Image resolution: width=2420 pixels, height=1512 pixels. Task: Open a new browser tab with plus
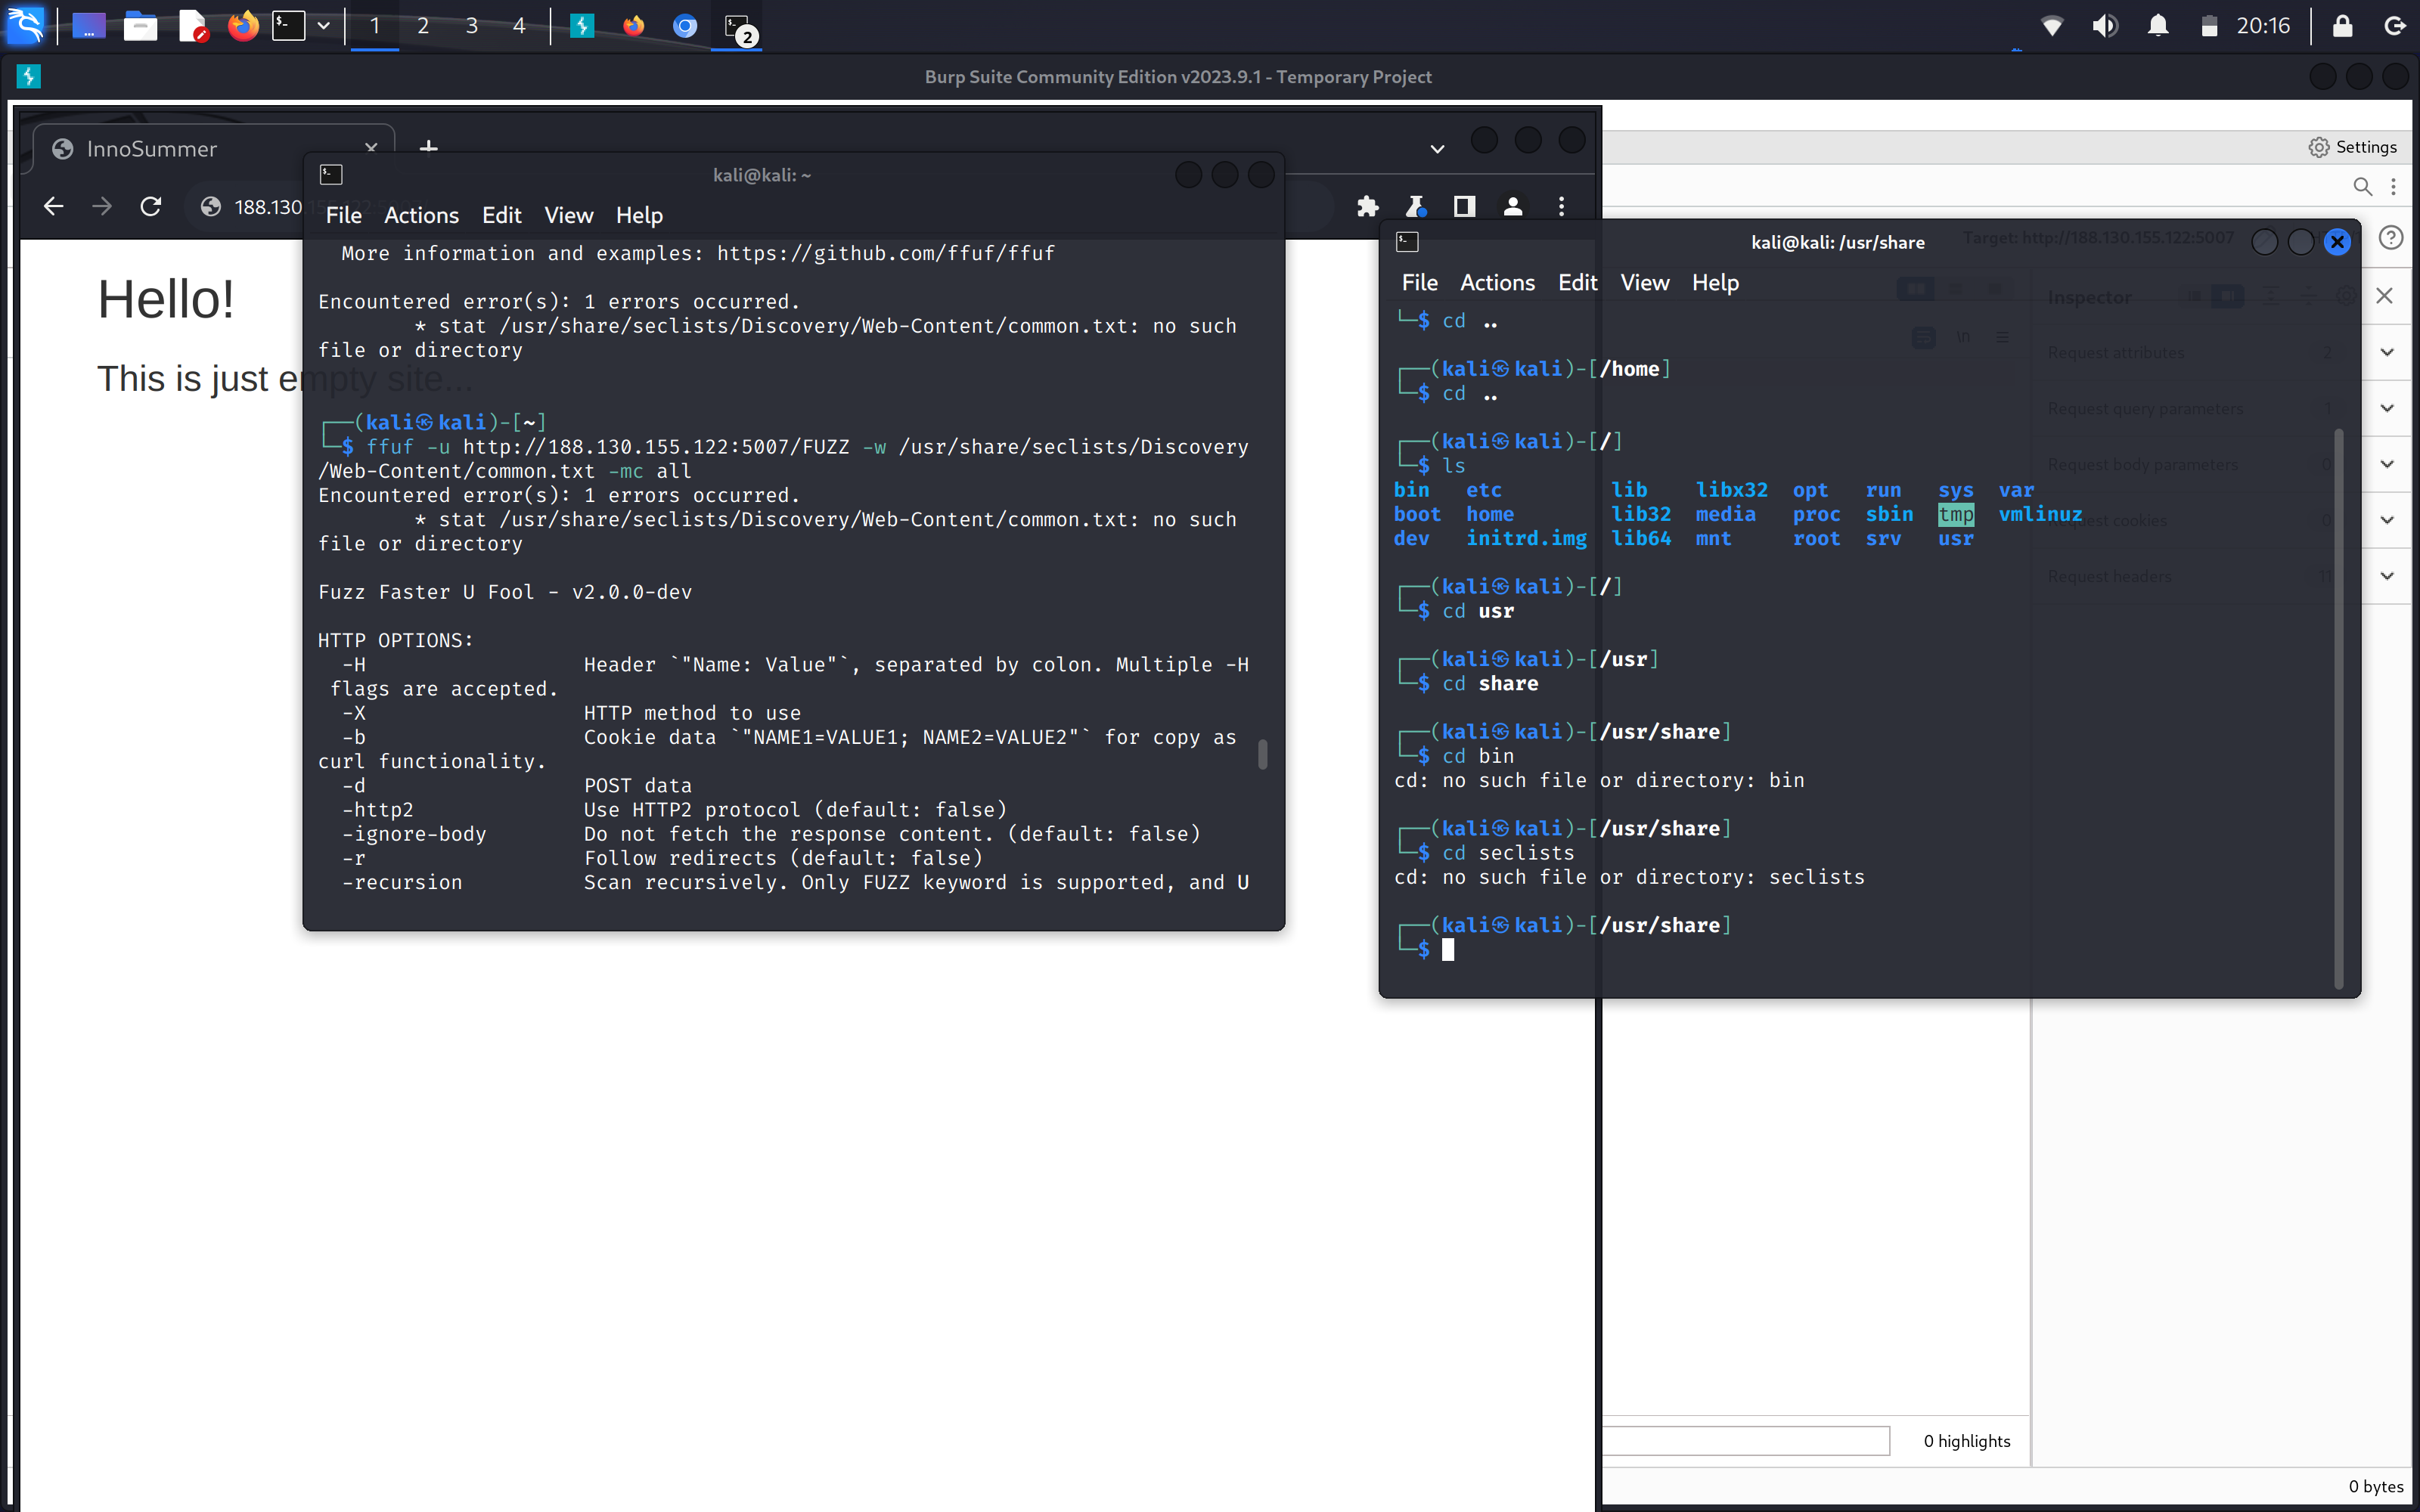point(429,148)
